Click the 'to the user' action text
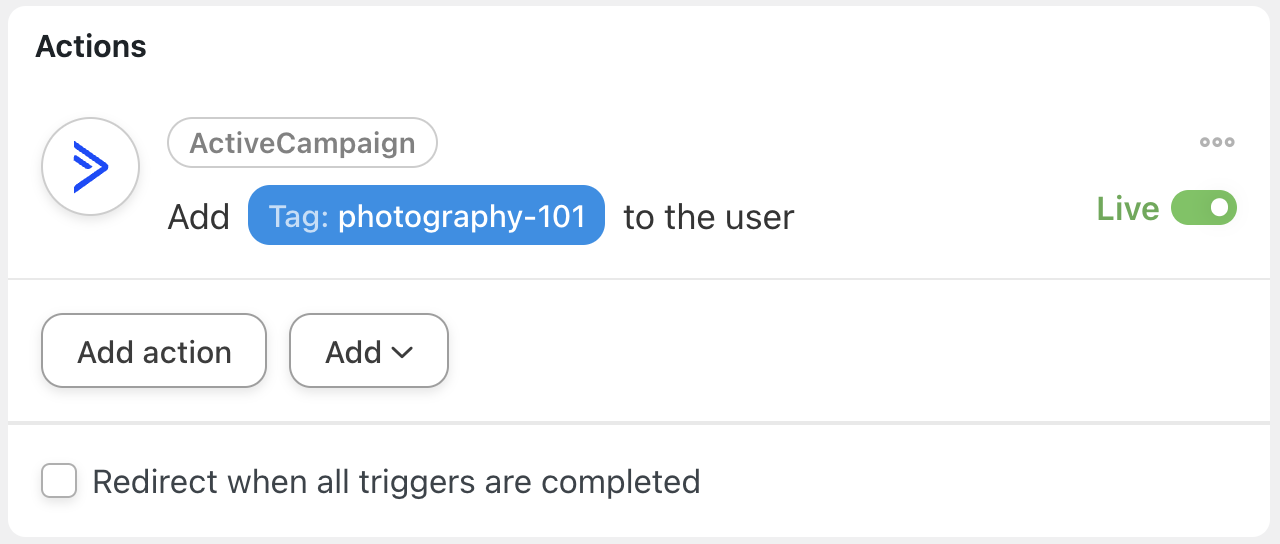The image size is (1280, 544). 708,216
